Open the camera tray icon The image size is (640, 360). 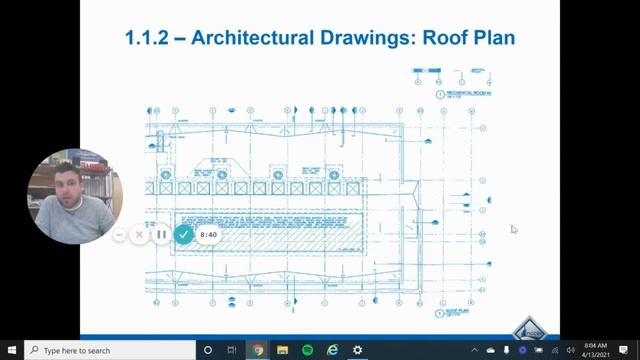click(539, 350)
